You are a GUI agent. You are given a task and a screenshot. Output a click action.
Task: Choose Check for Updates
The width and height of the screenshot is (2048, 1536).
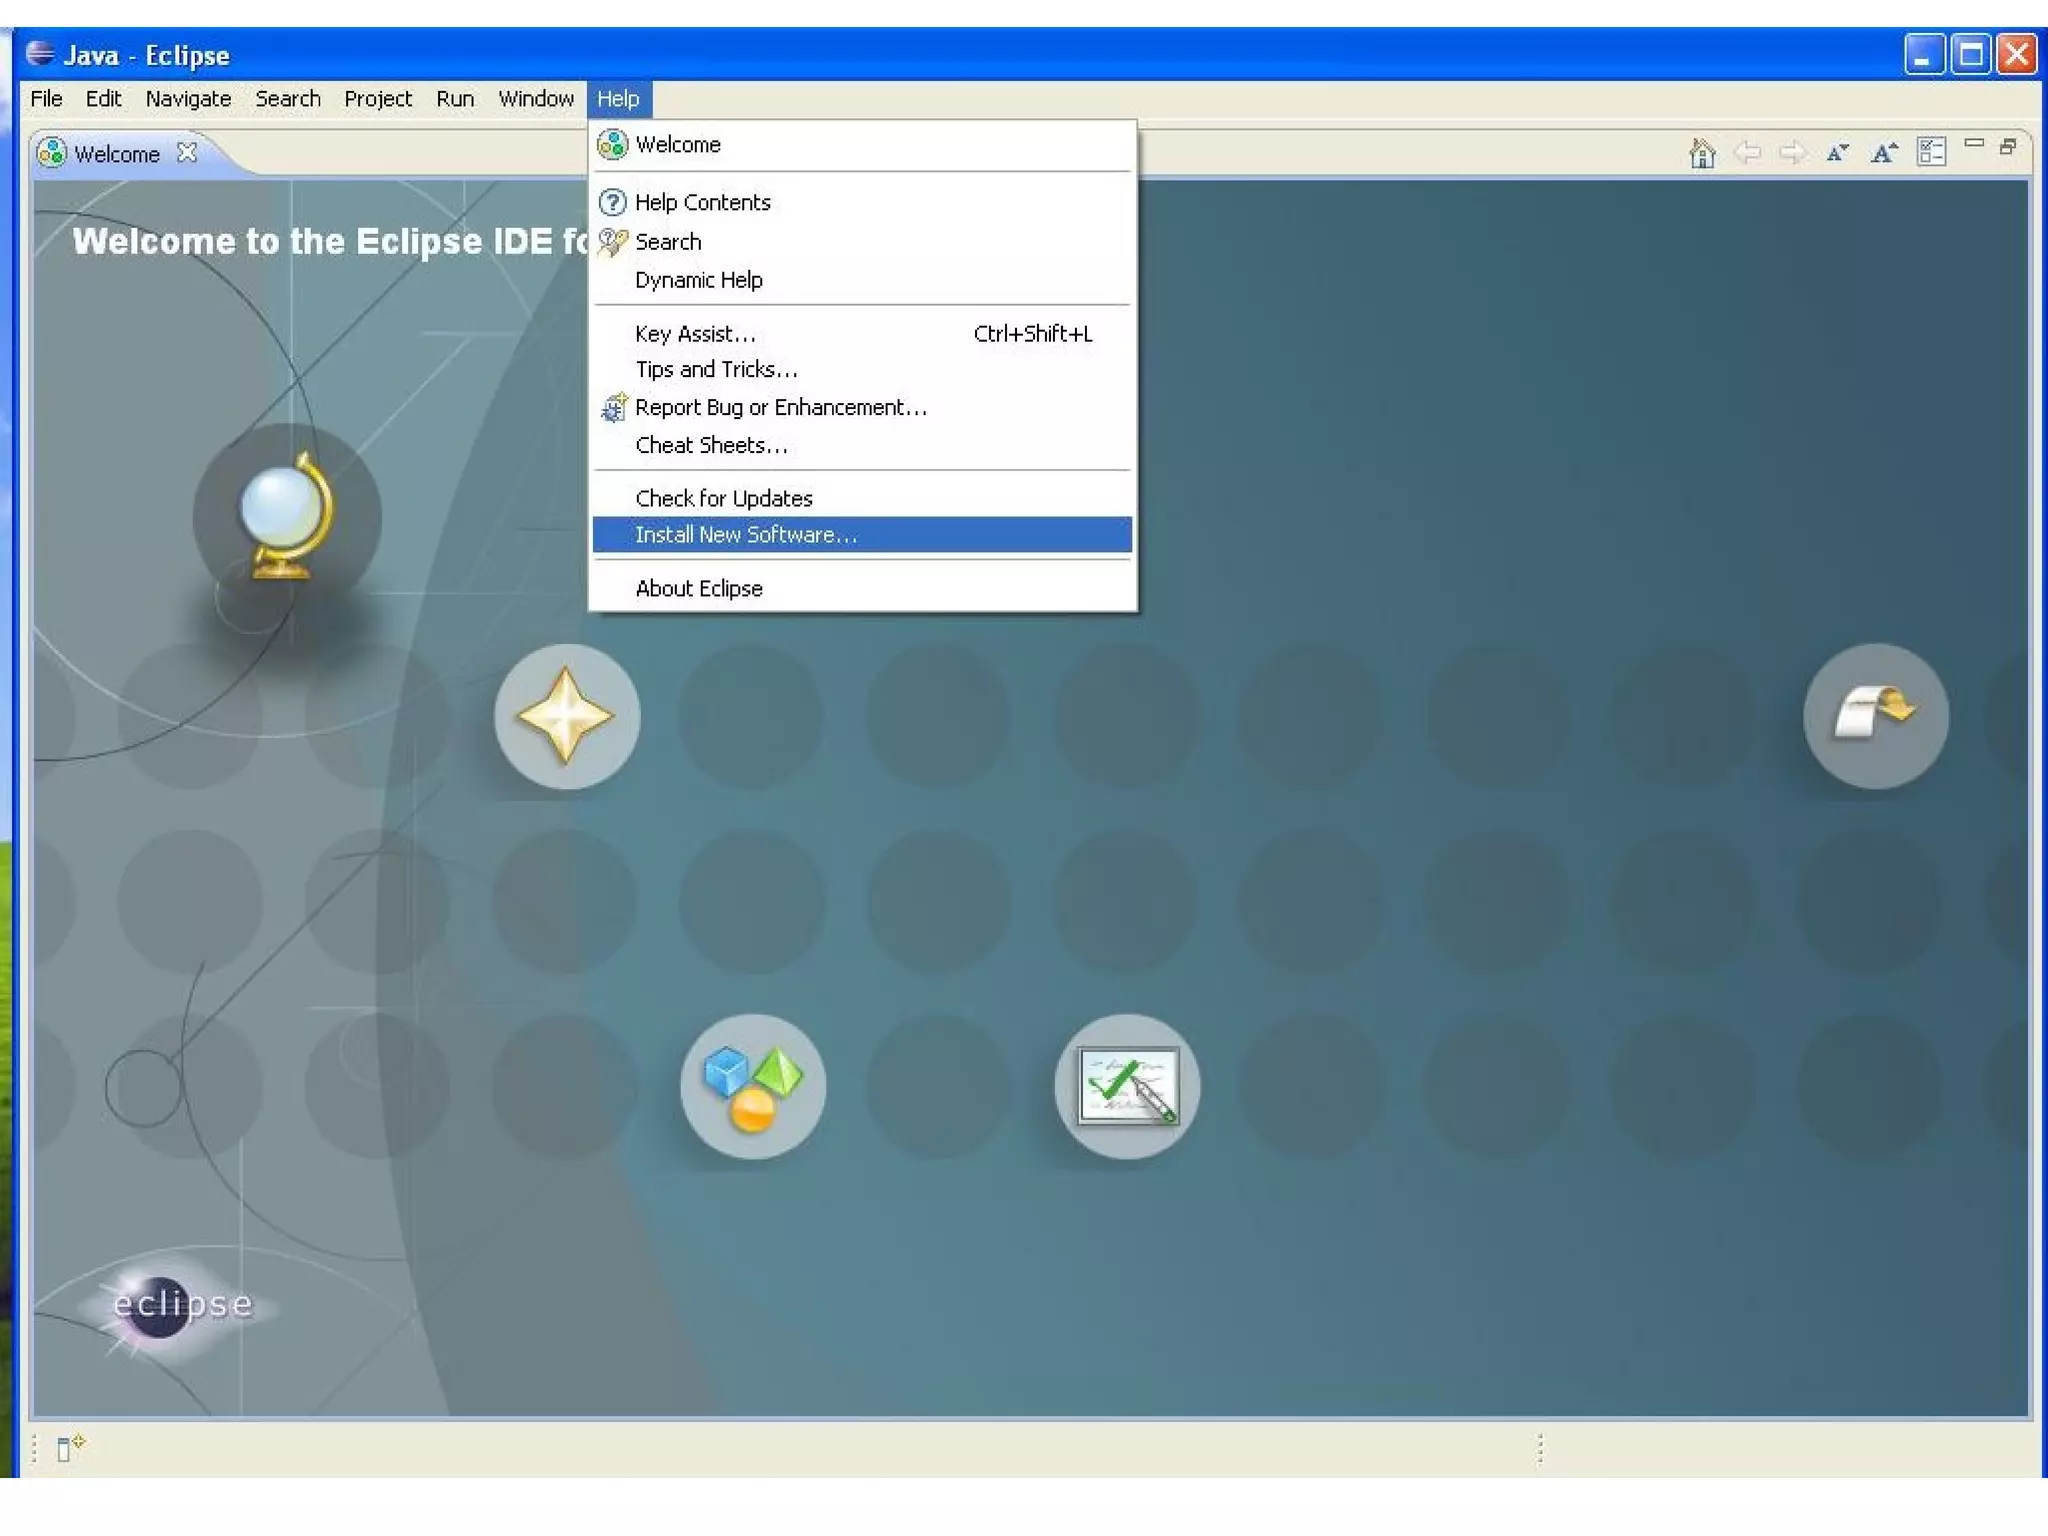click(x=724, y=498)
